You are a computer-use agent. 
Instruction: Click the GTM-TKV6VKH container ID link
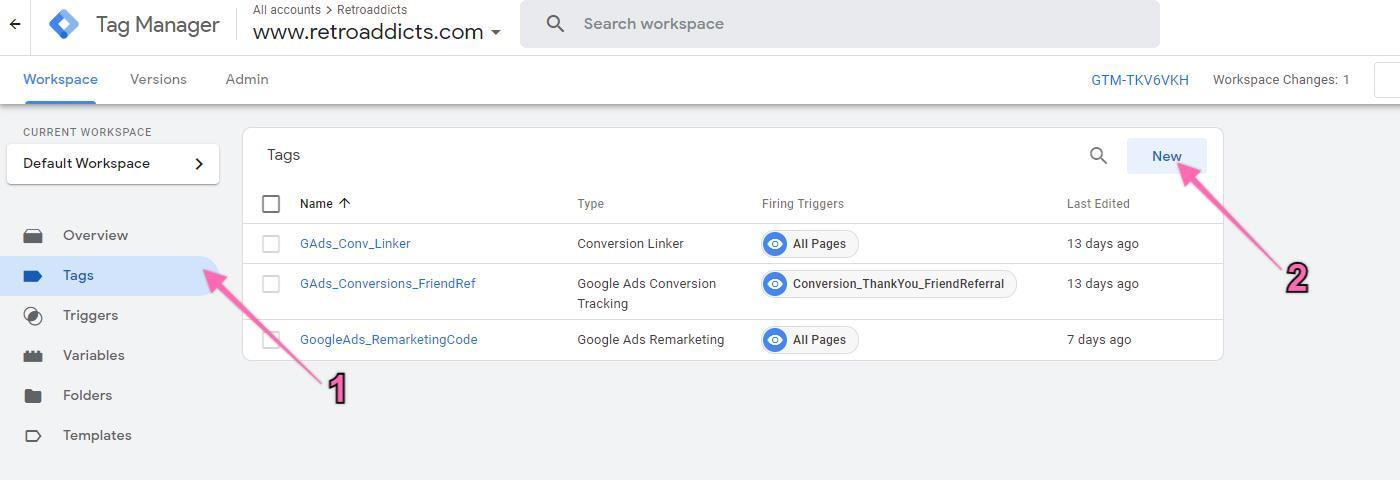pyautogui.click(x=1140, y=80)
